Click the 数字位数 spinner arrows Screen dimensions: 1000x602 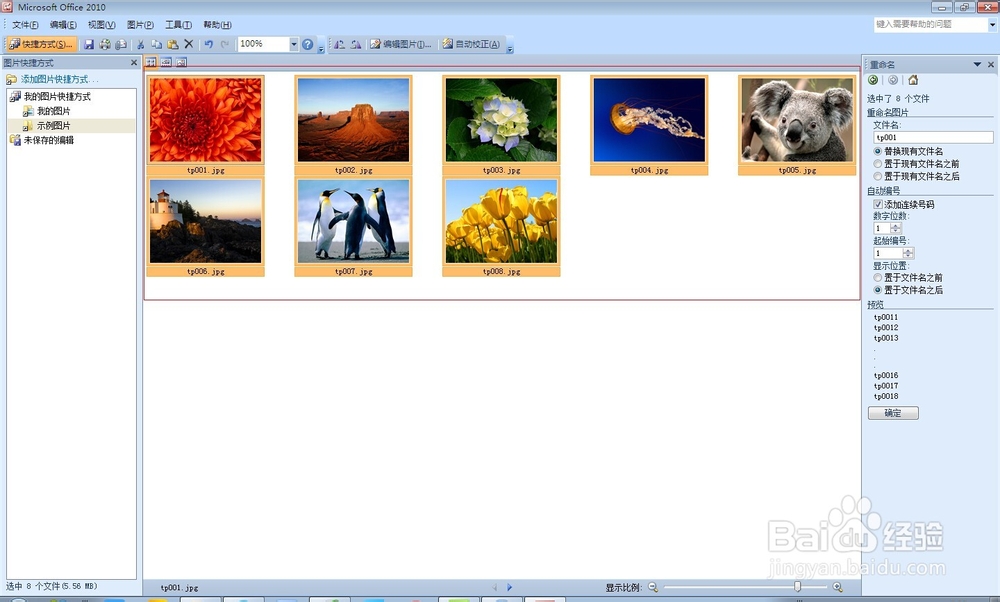895,228
